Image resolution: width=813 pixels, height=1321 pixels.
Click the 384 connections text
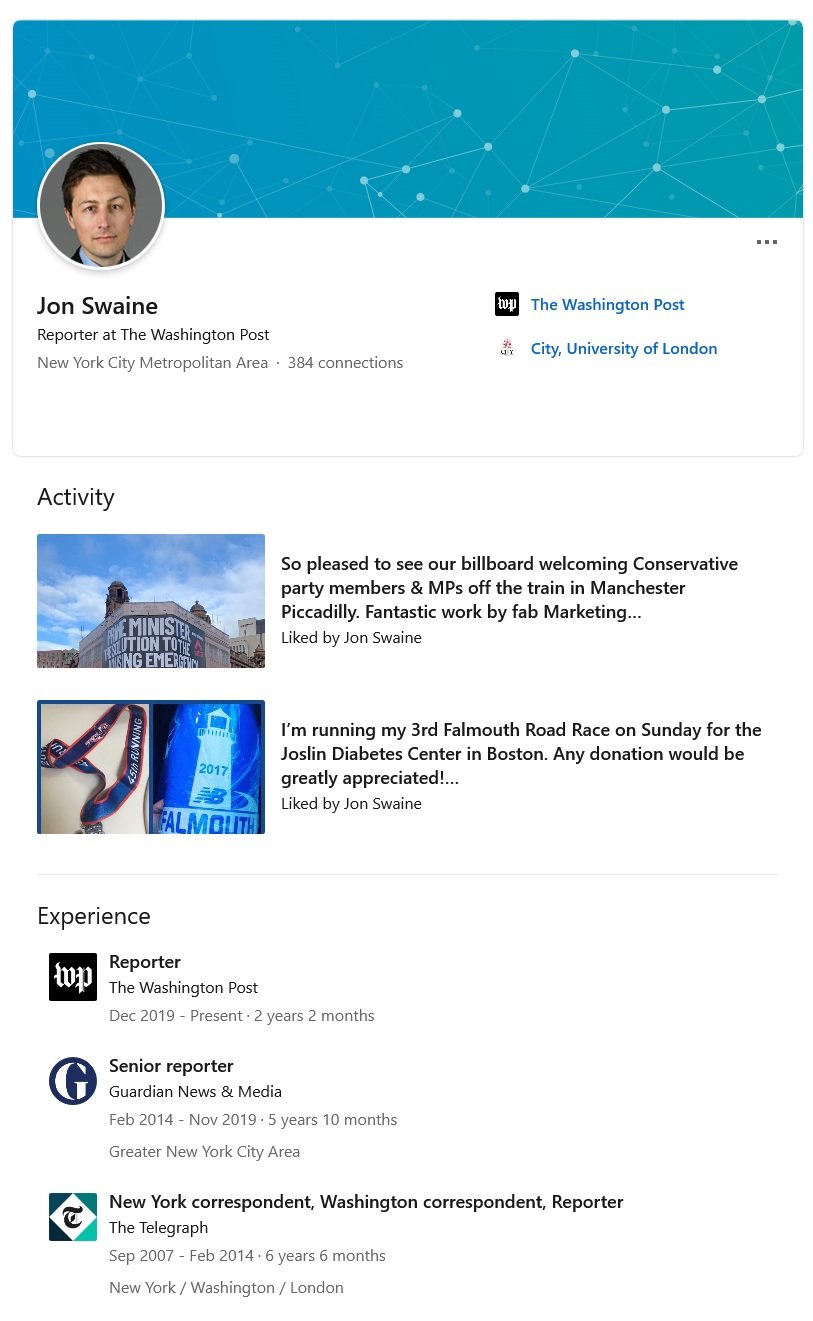[345, 363]
